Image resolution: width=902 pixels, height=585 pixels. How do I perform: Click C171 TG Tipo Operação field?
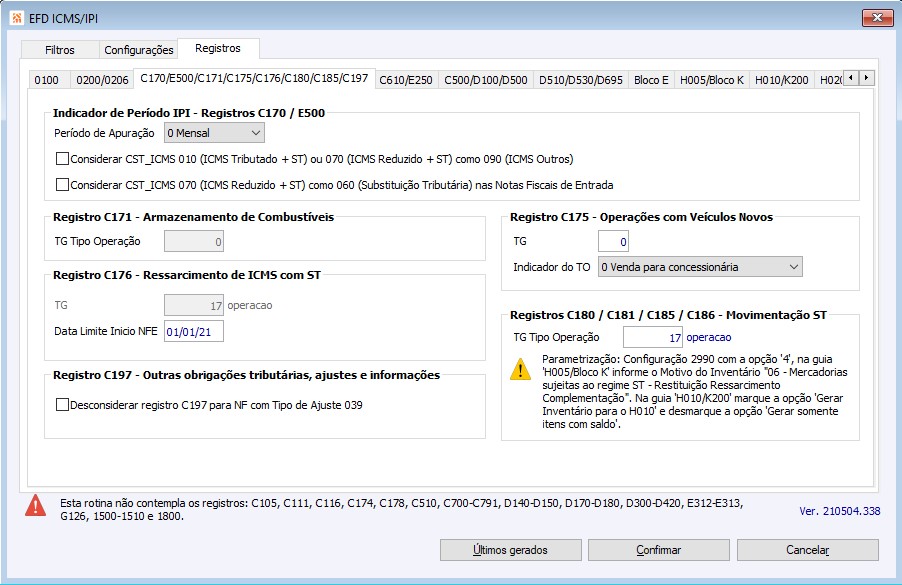[x=194, y=242]
